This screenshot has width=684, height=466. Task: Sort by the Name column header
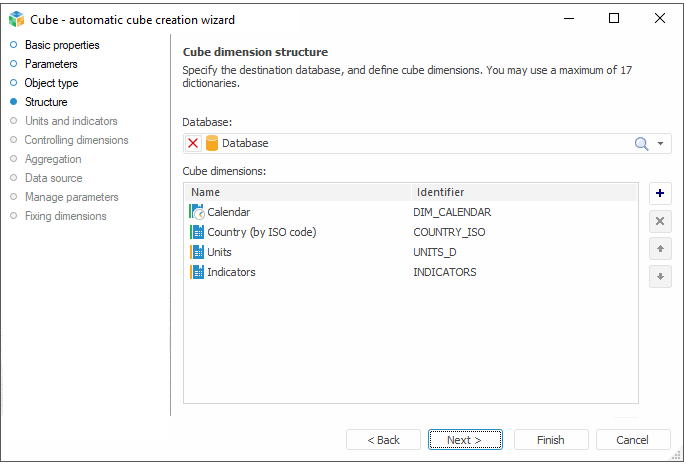(x=297, y=192)
